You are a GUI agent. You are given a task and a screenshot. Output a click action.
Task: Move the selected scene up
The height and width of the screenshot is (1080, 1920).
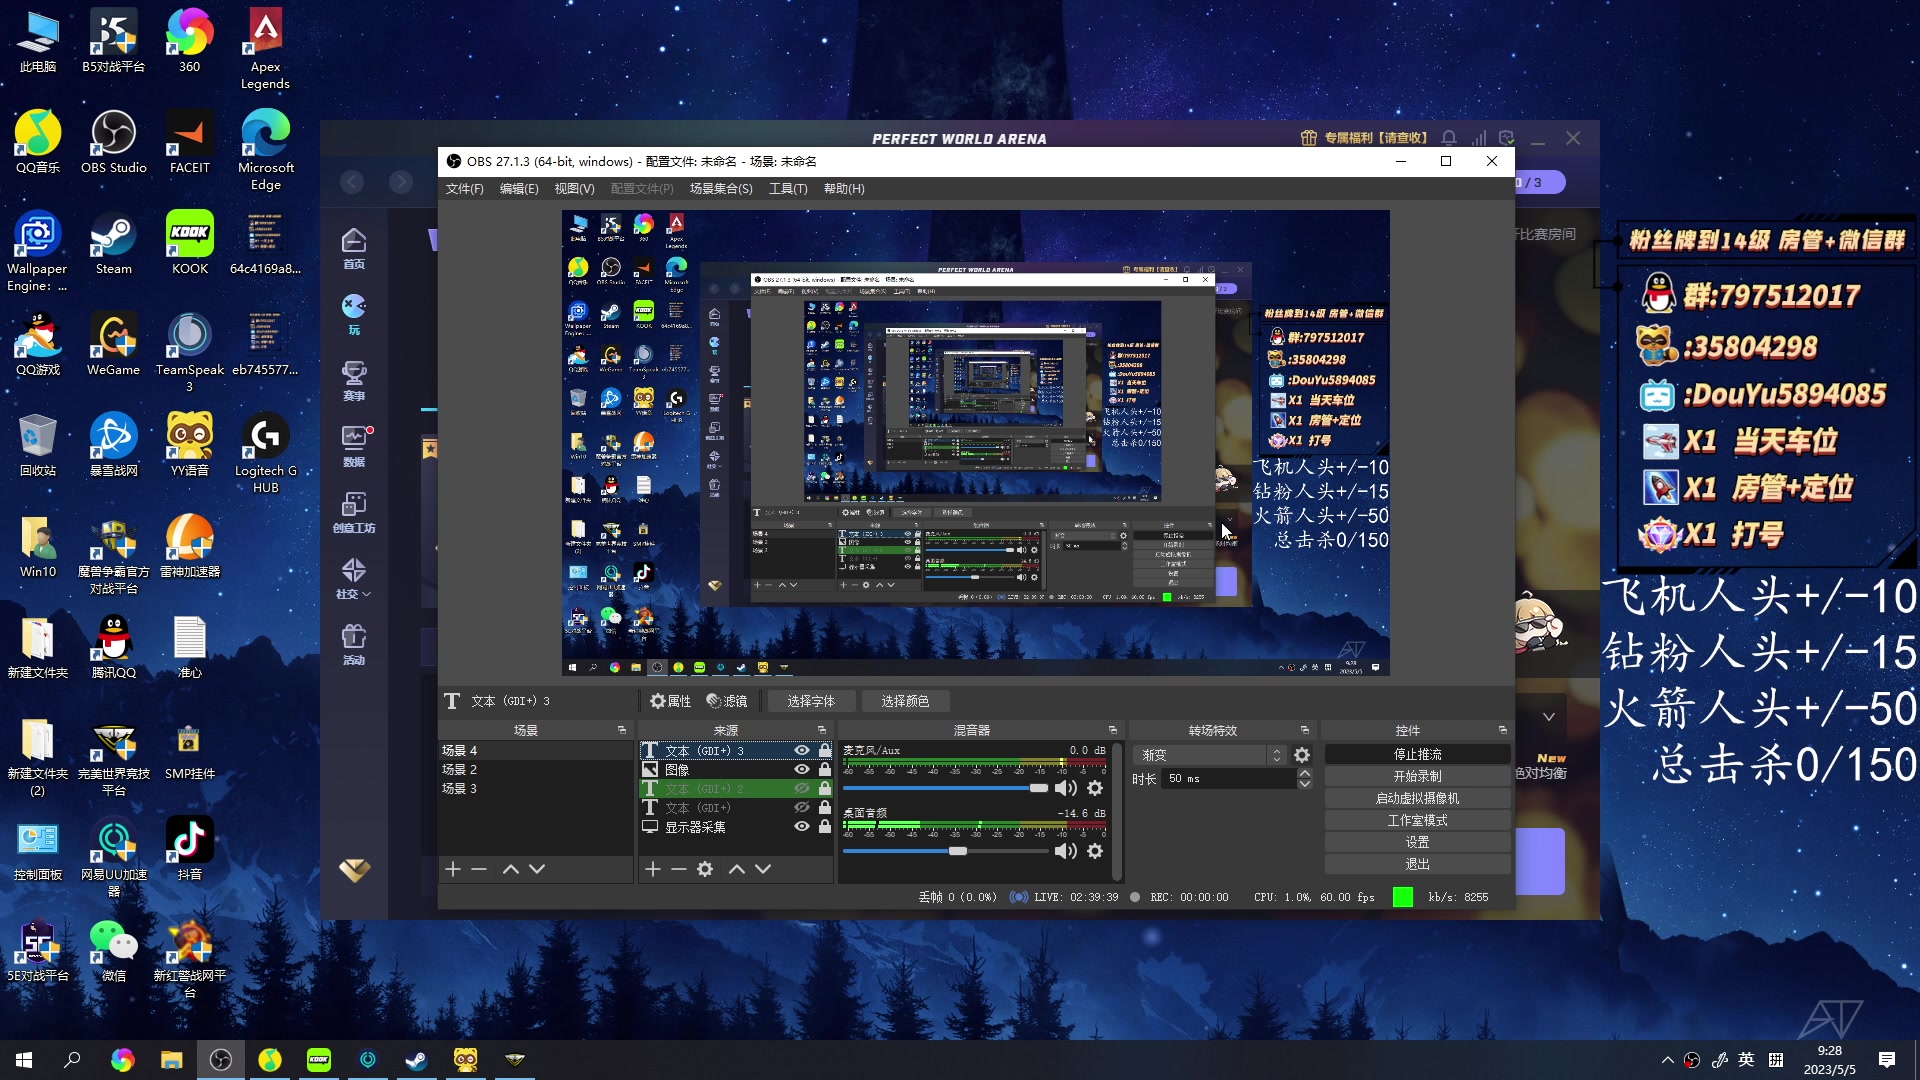510,869
